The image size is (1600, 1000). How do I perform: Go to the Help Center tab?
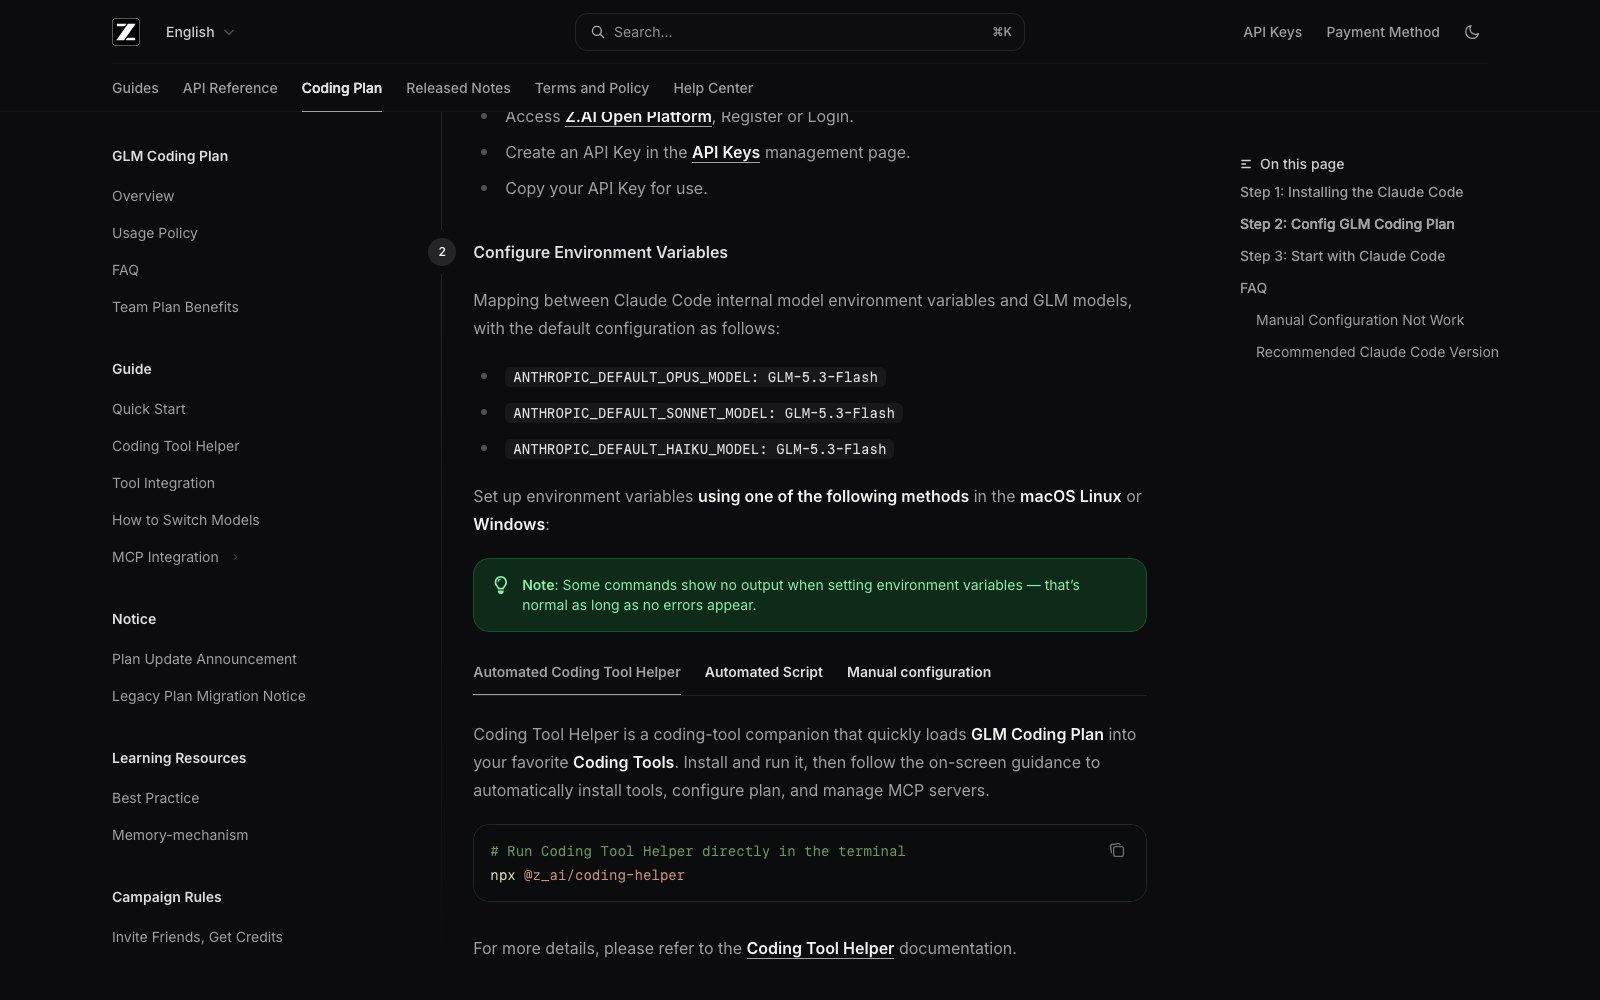713,88
